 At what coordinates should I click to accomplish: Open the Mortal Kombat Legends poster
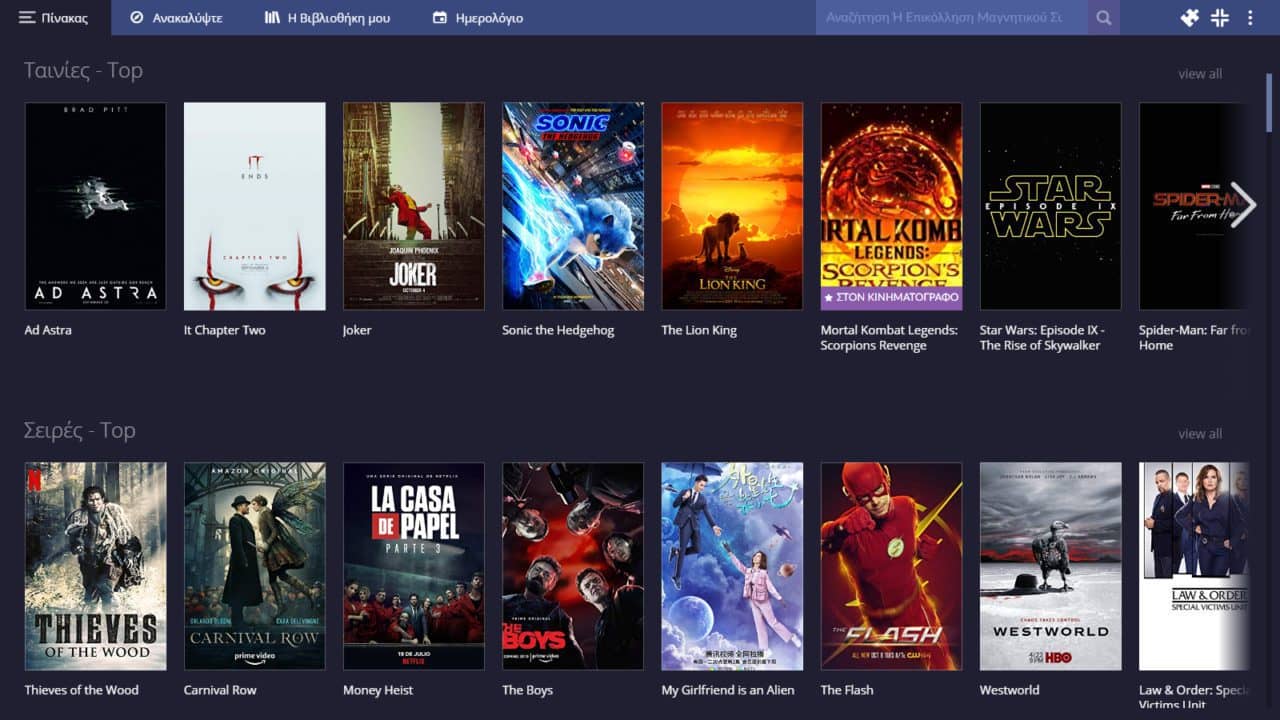(x=891, y=206)
